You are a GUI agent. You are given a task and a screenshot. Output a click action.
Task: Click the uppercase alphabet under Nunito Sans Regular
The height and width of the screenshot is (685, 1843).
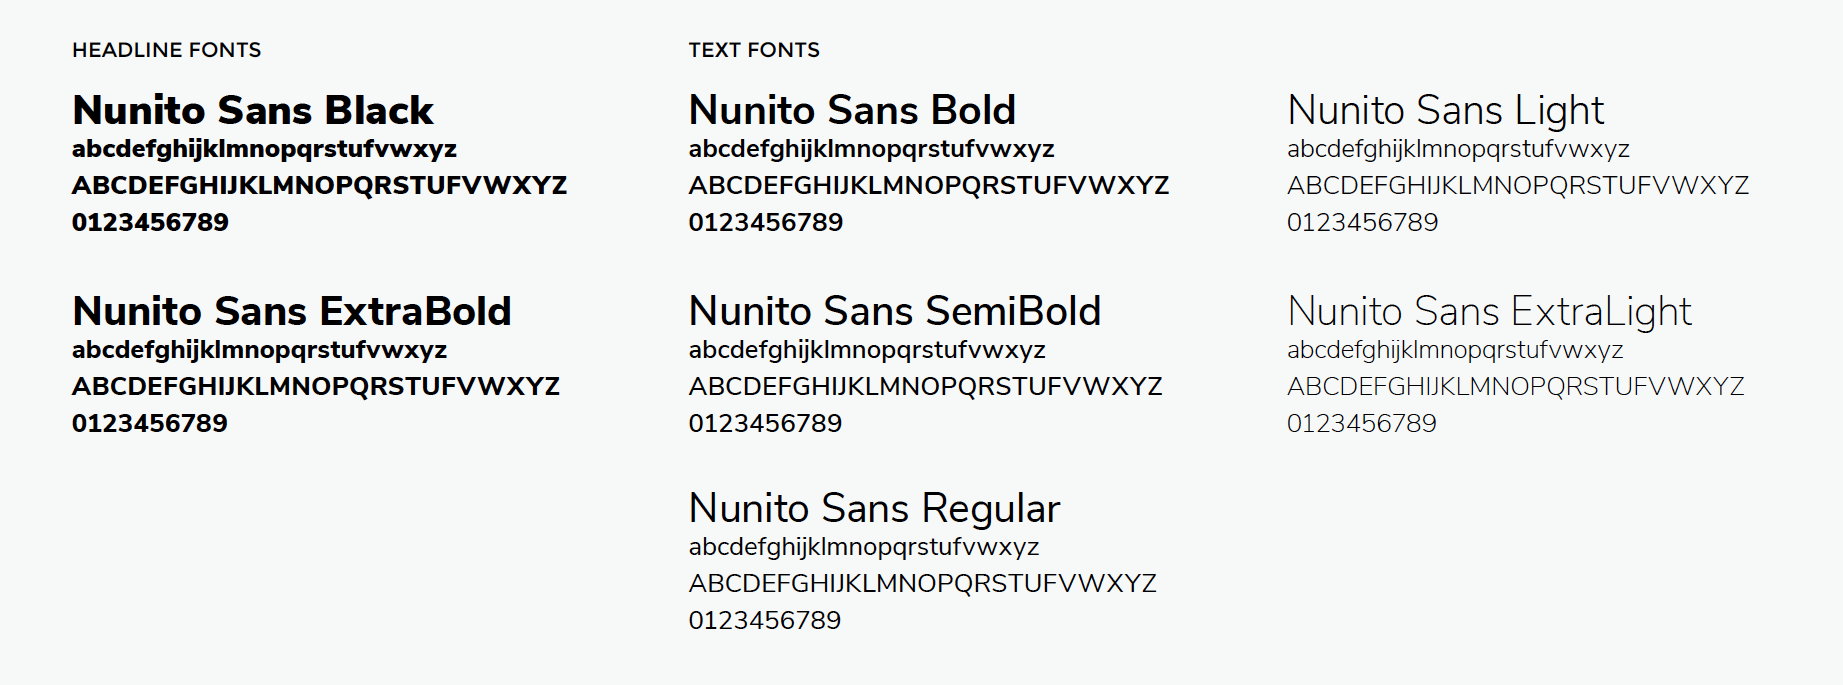point(922,583)
